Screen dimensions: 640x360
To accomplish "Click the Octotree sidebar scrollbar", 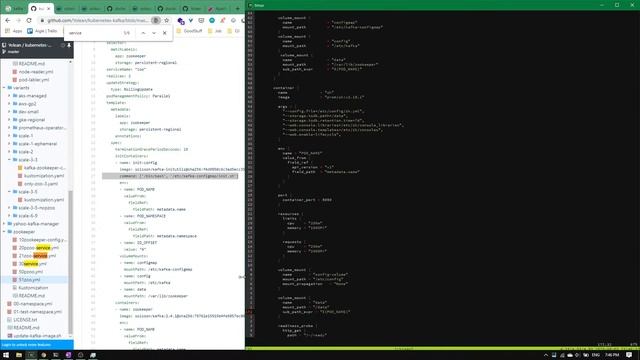I will 71,261.
